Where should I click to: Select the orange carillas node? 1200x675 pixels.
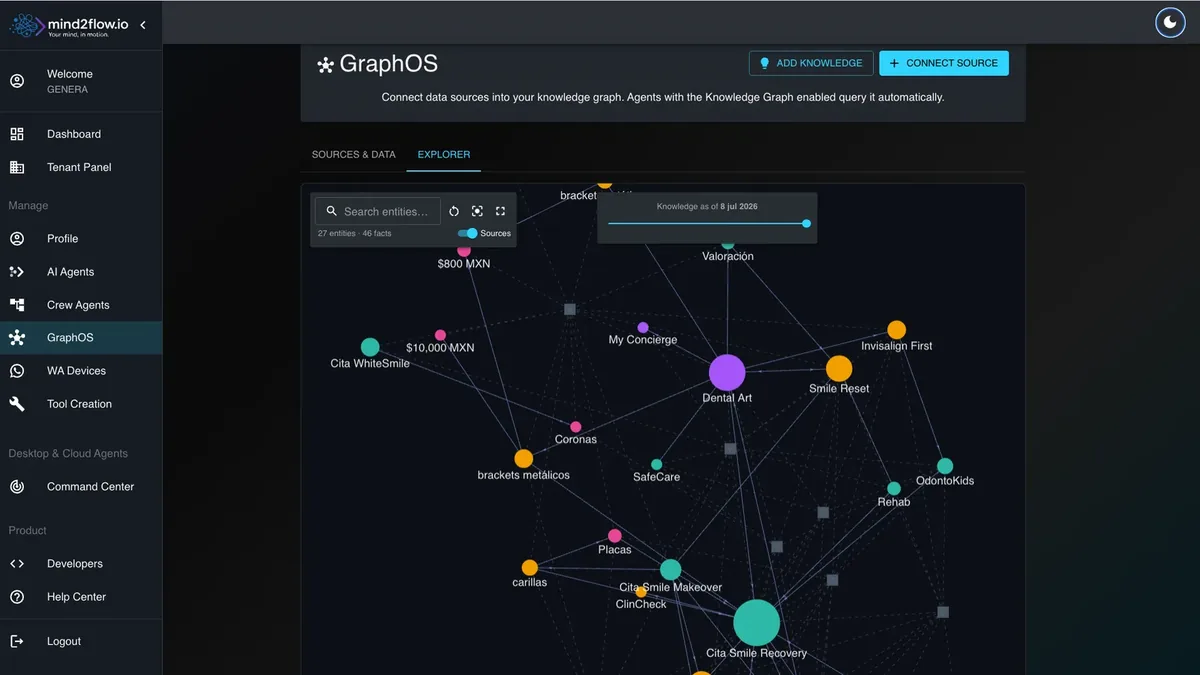click(530, 568)
